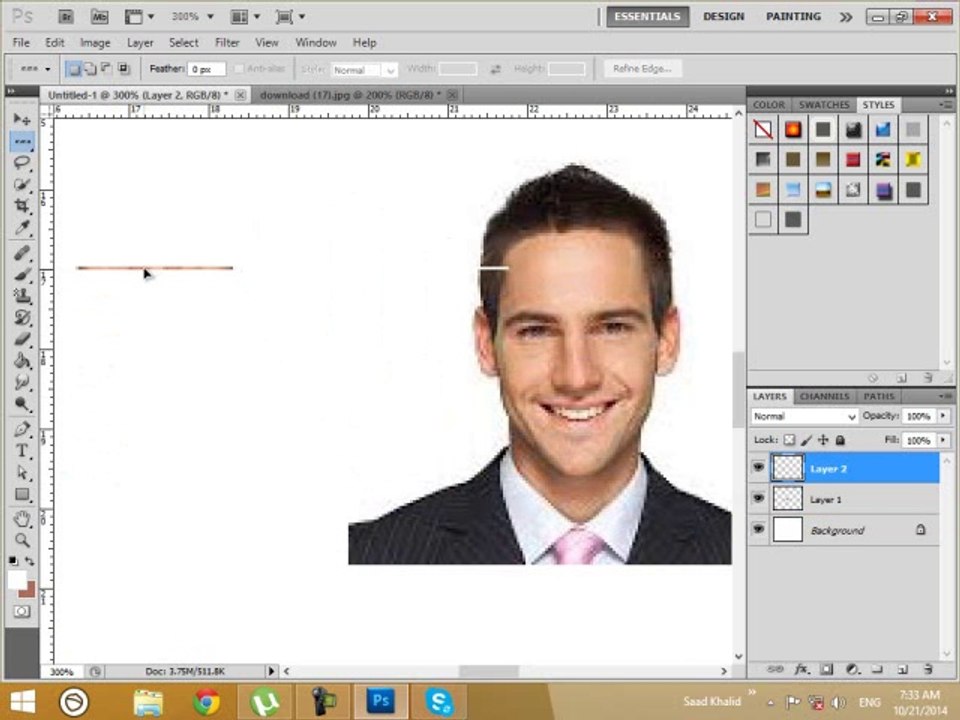
Task: Switch to the Channels tab
Action: click(x=824, y=396)
